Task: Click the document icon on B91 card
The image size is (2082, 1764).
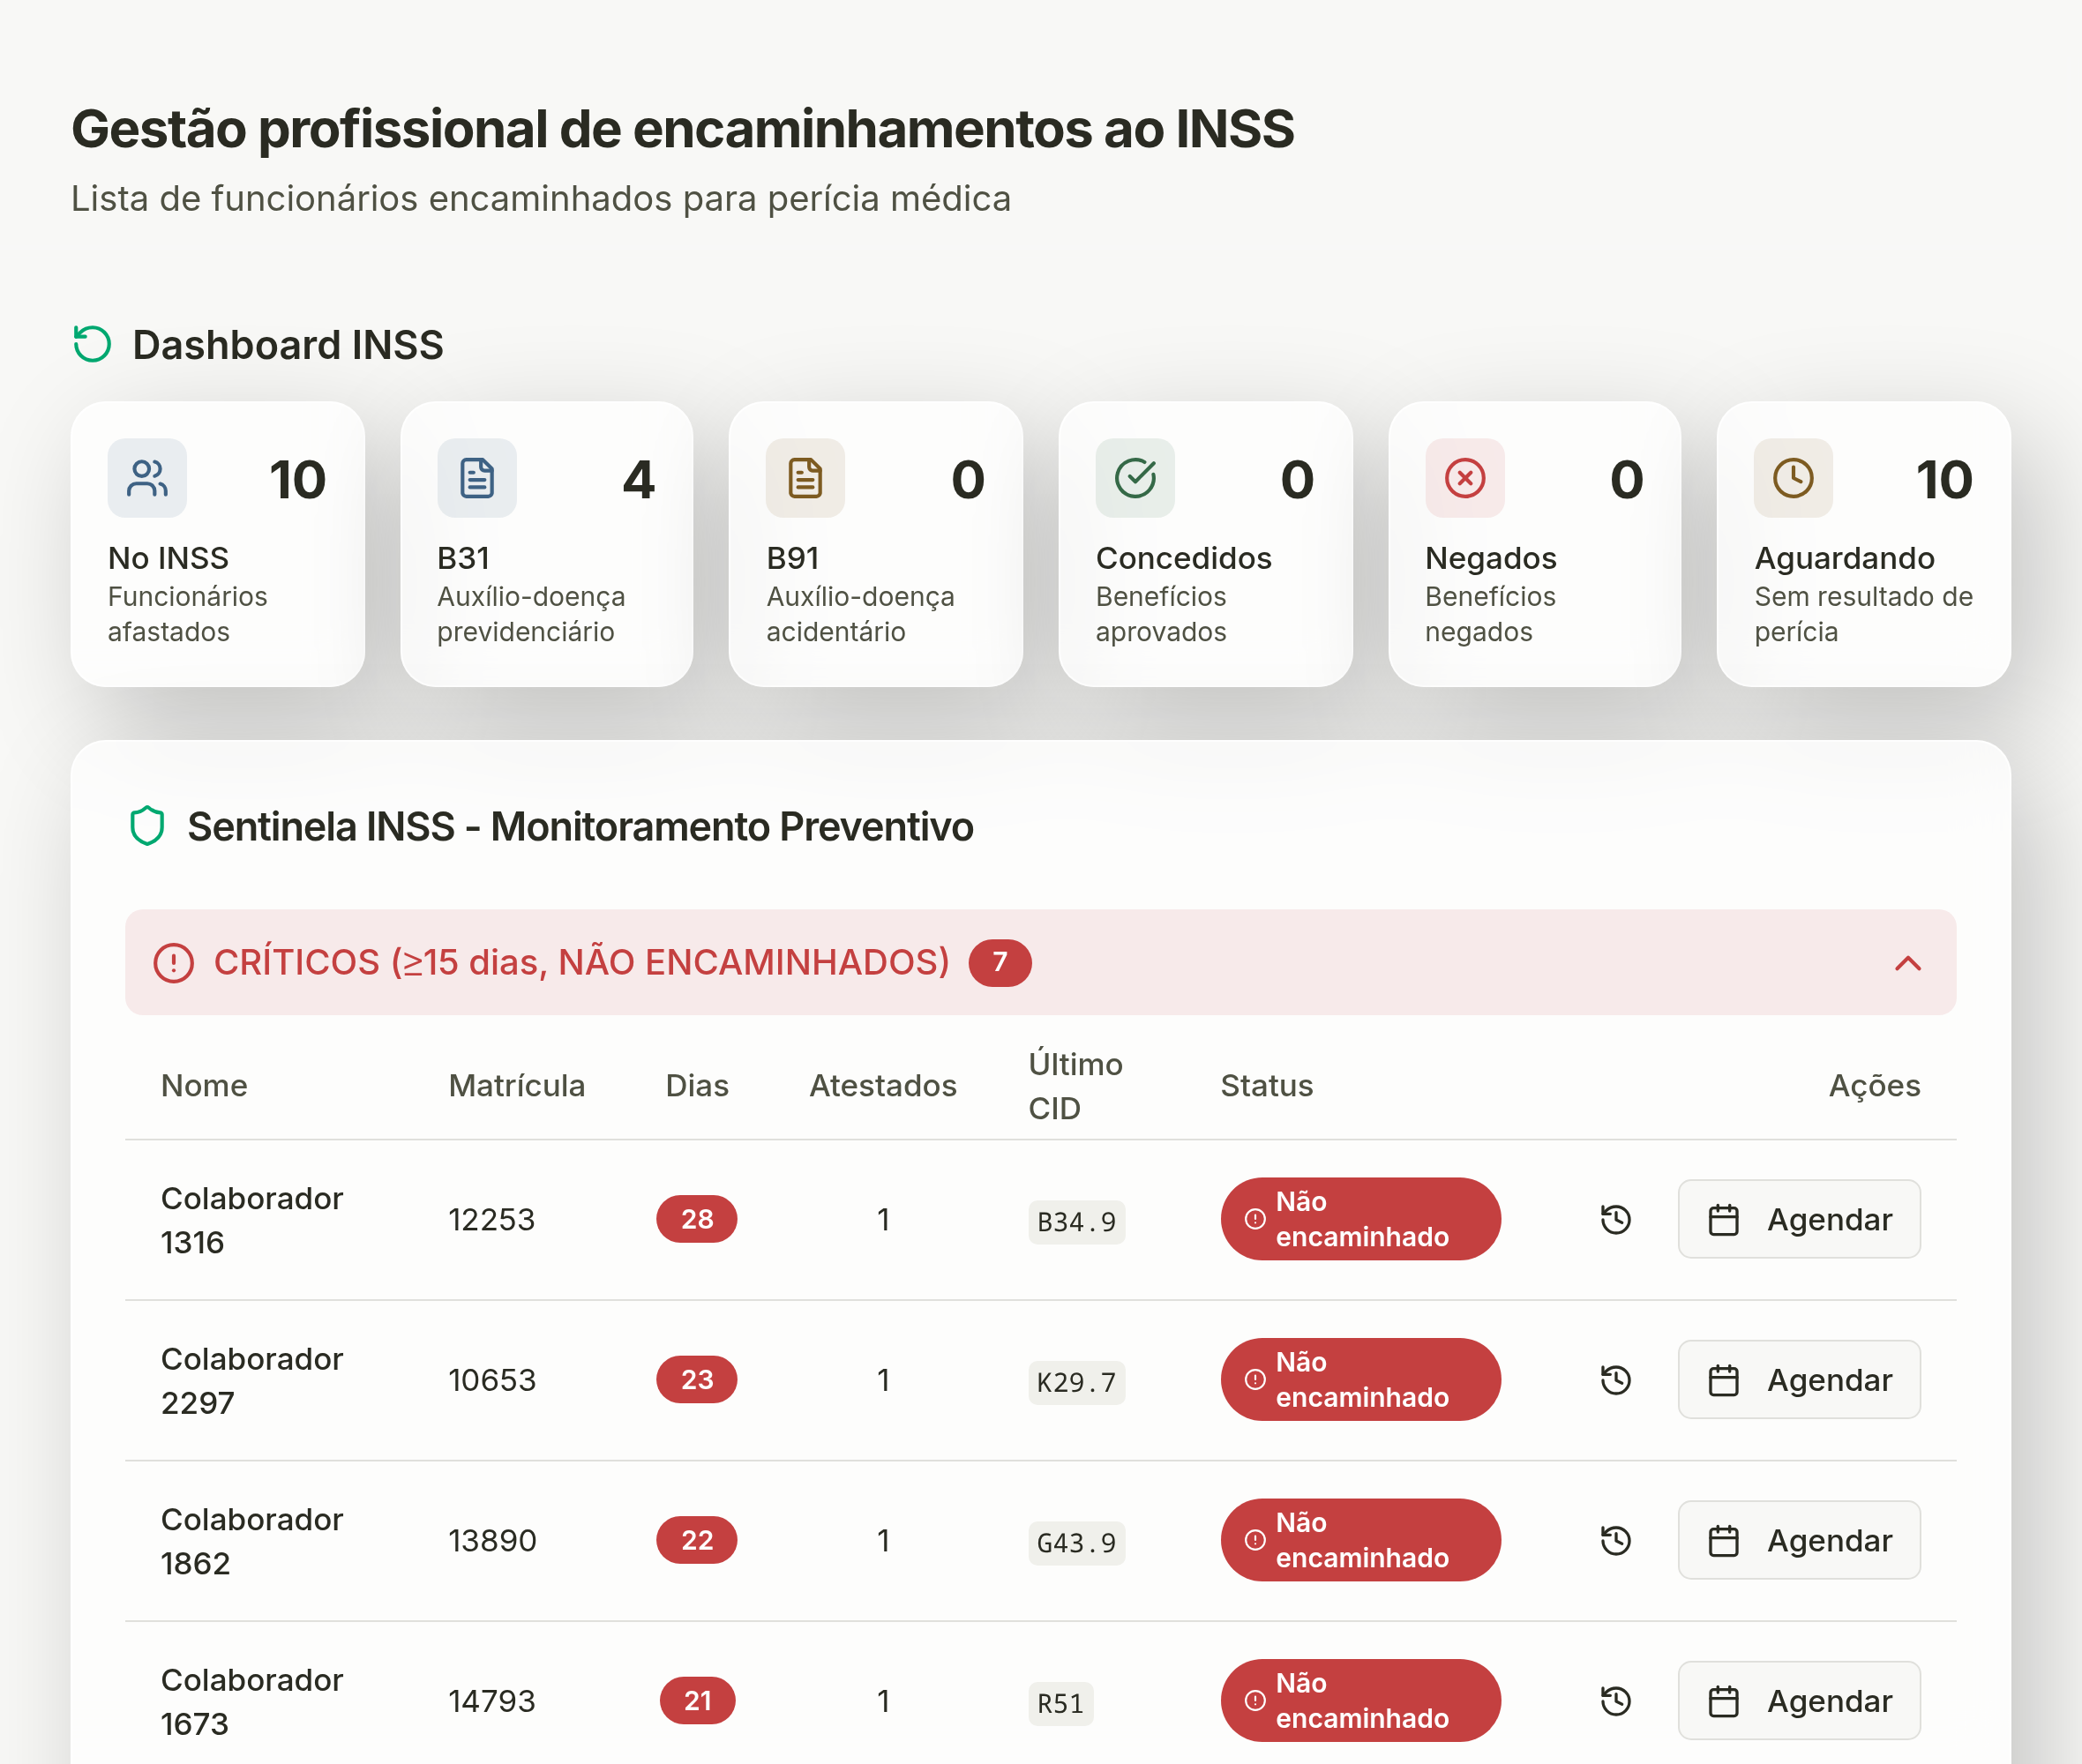Action: coord(805,478)
